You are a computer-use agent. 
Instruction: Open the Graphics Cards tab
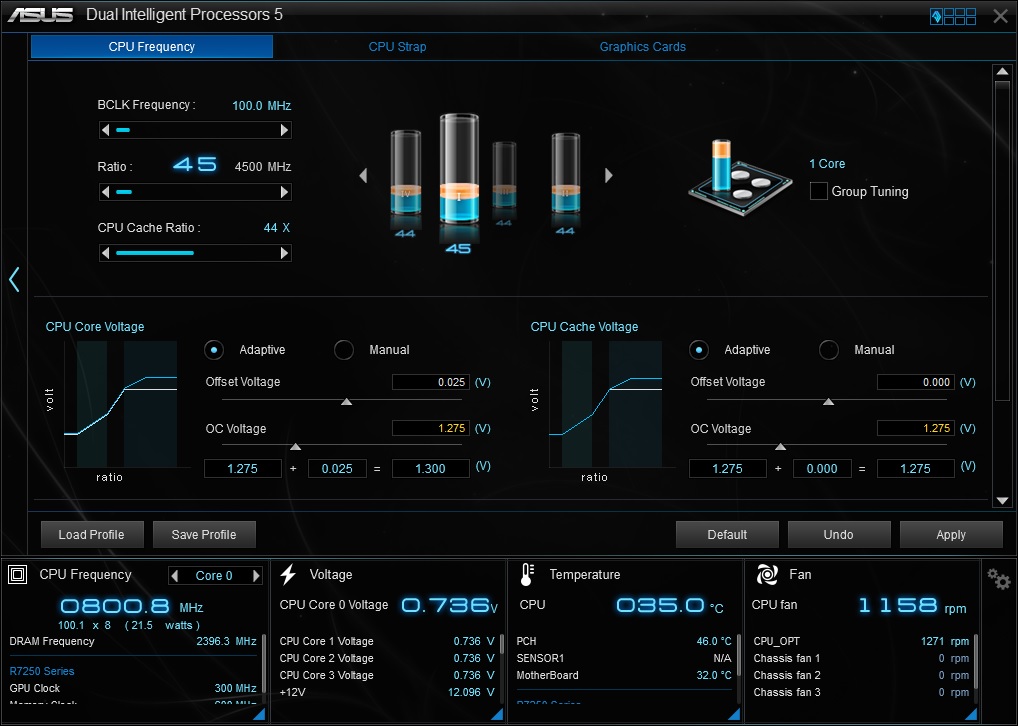click(643, 47)
